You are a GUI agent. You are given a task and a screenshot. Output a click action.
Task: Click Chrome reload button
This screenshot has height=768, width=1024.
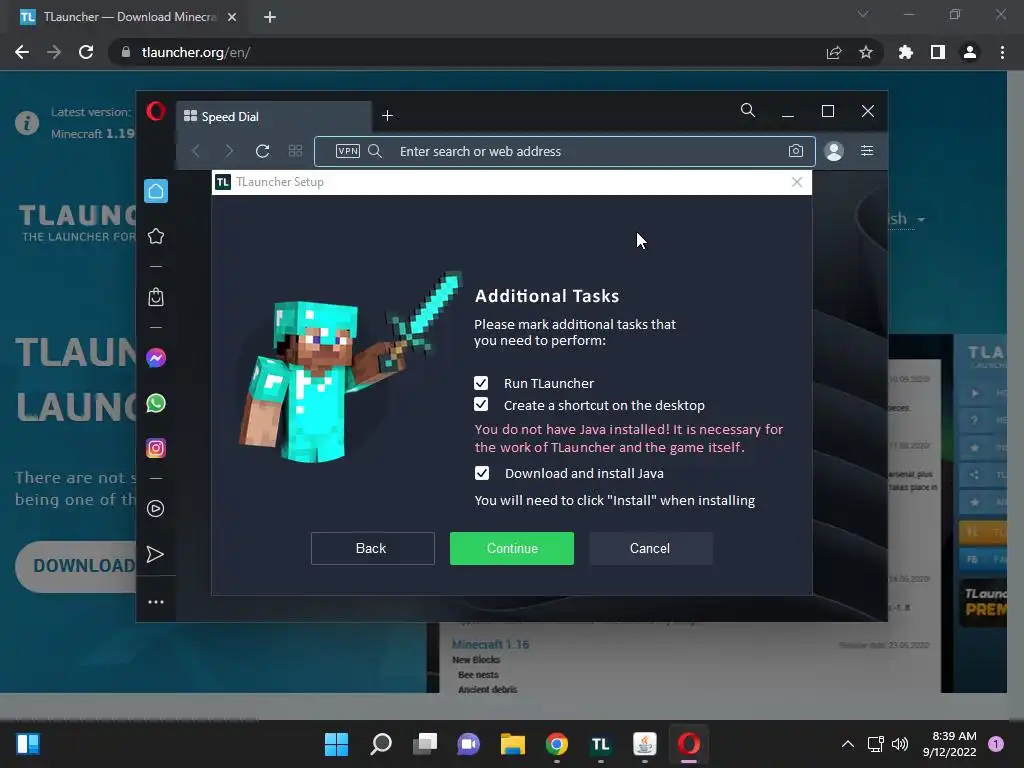(x=86, y=52)
